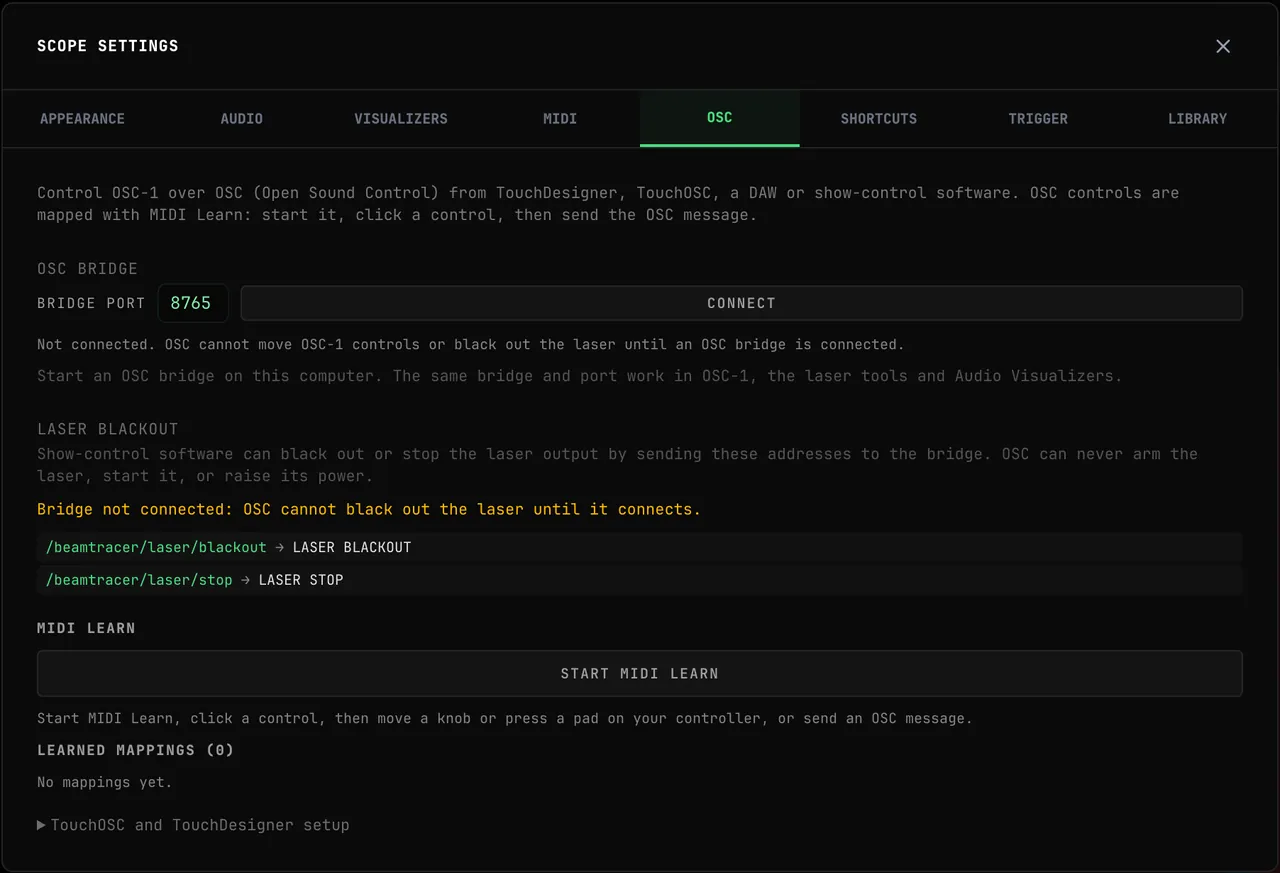Click the 'OSC Bridge' section heading
Viewport: 1280px width, 873px height.
[87, 268]
